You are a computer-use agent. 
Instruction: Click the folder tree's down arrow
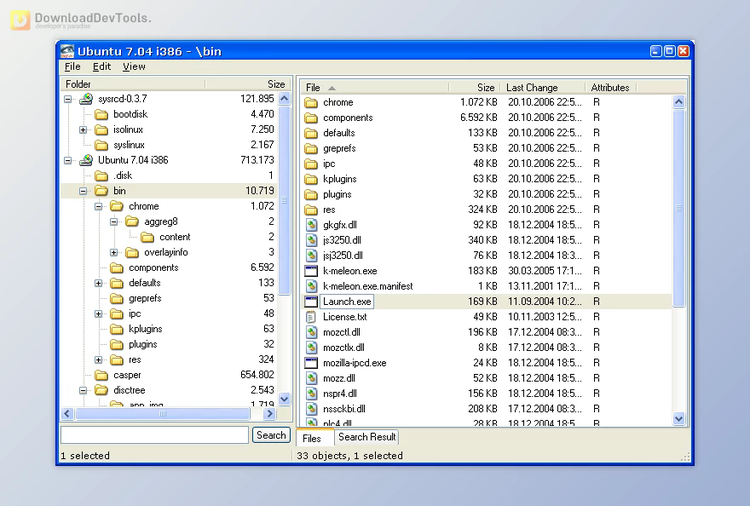(284, 399)
